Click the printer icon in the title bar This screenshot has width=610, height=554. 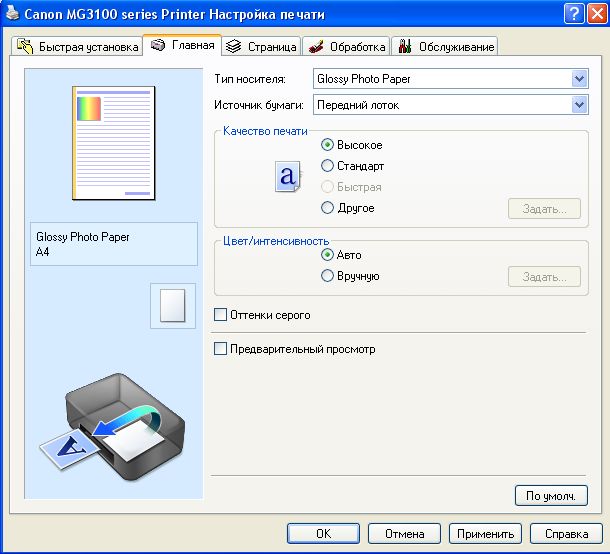click(x=12, y=13)
